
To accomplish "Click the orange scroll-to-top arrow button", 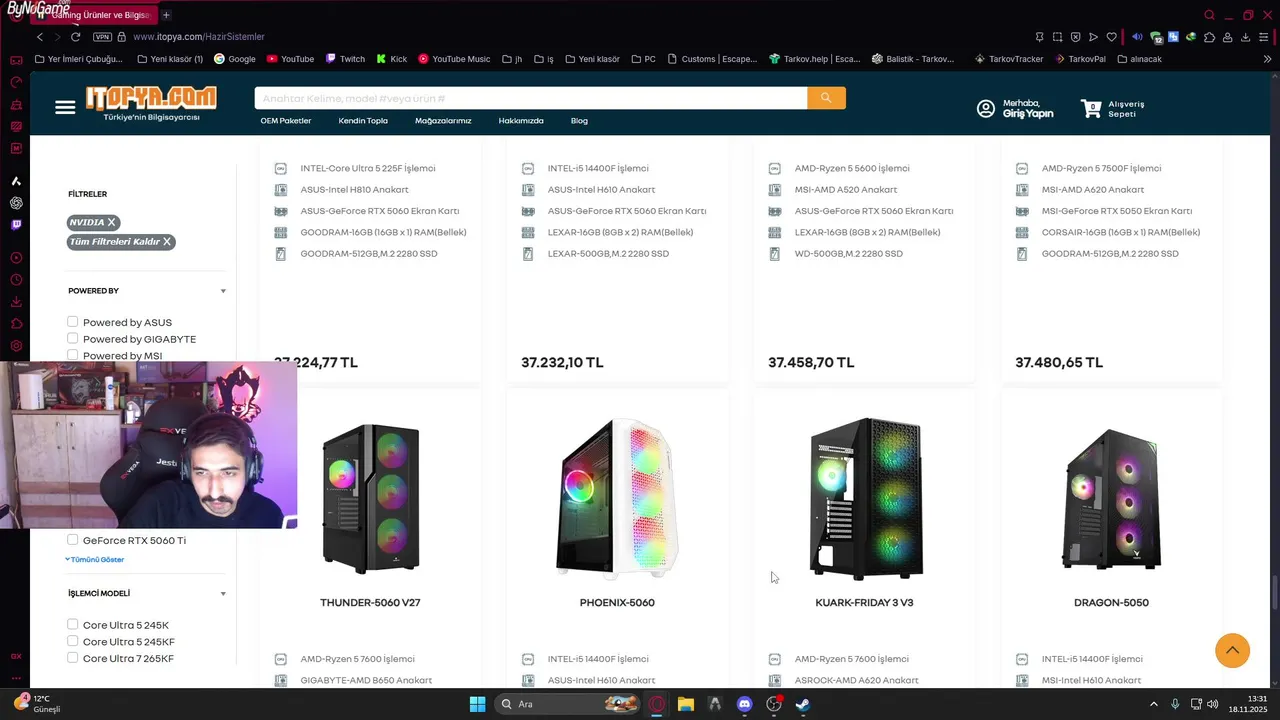I will tap(1232, 650).
